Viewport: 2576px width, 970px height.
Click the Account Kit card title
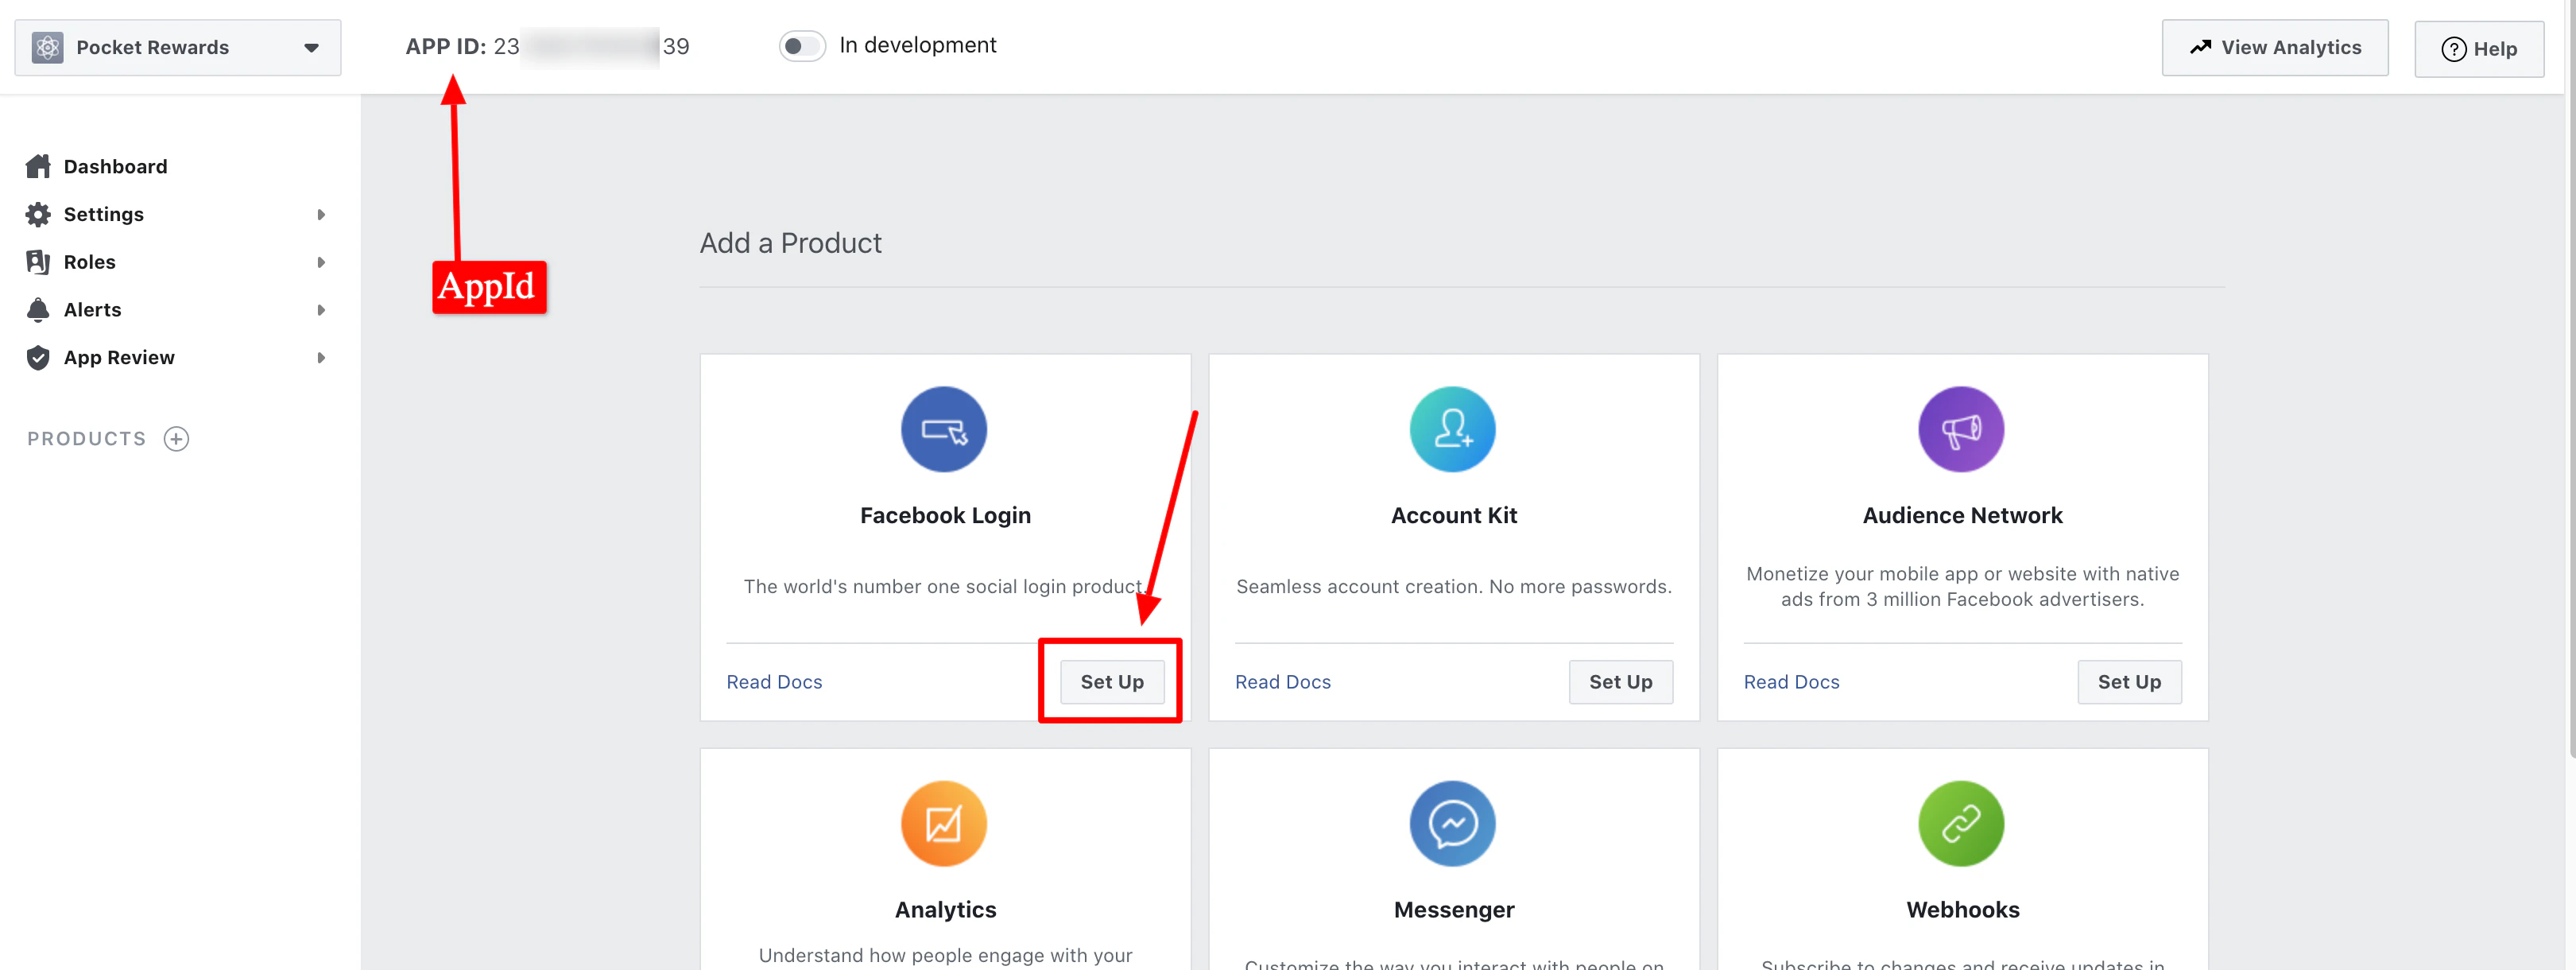point(1454,516)
